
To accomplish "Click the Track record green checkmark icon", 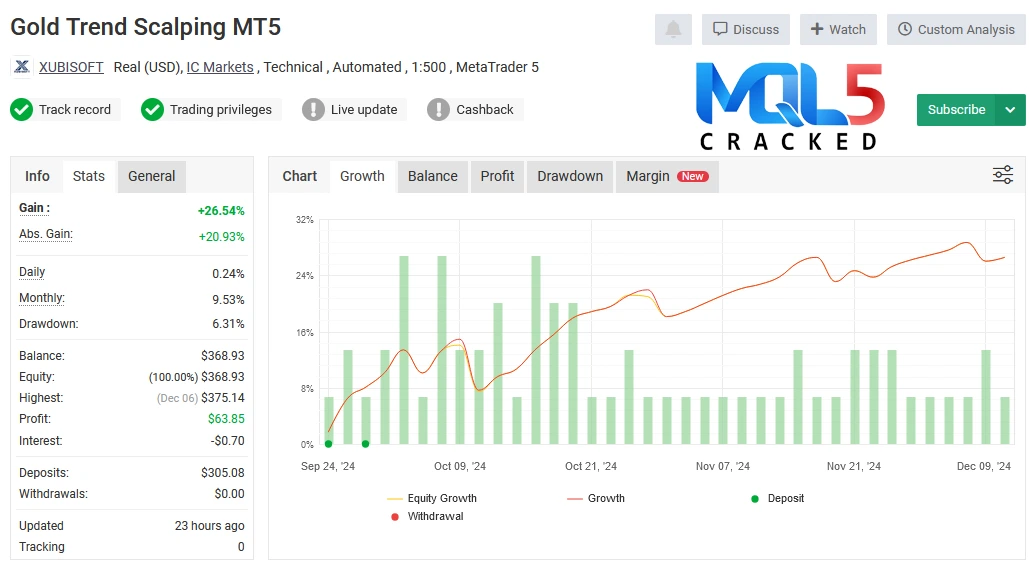I will point(22,110).
